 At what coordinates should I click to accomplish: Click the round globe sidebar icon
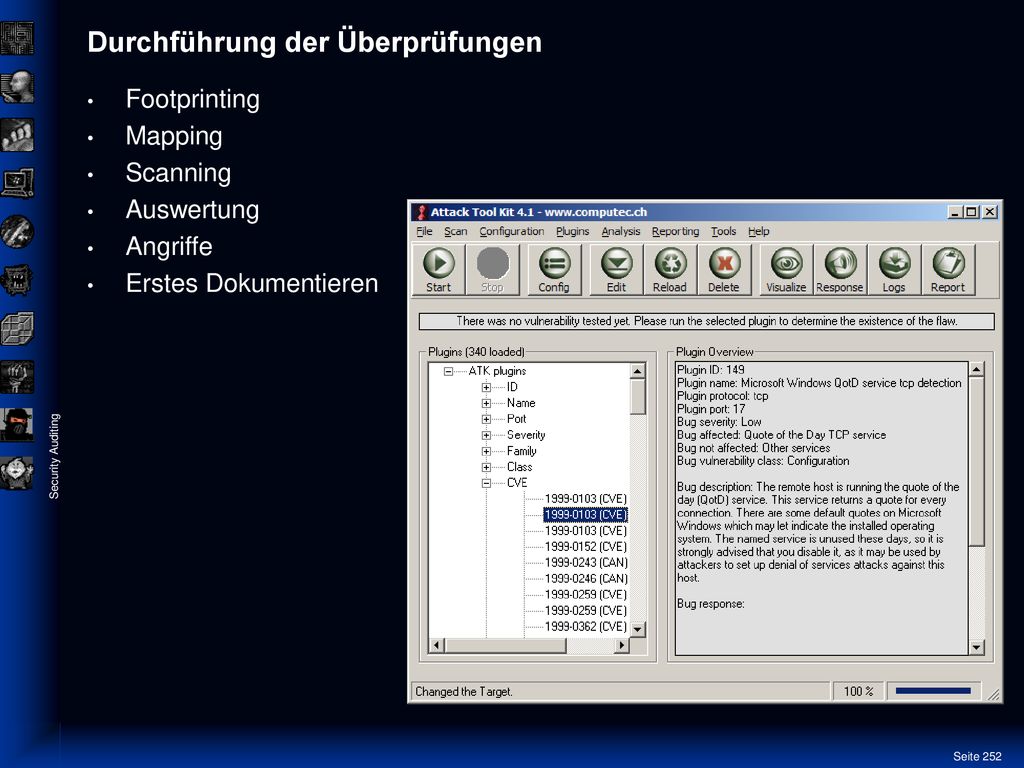click(17, 232)
